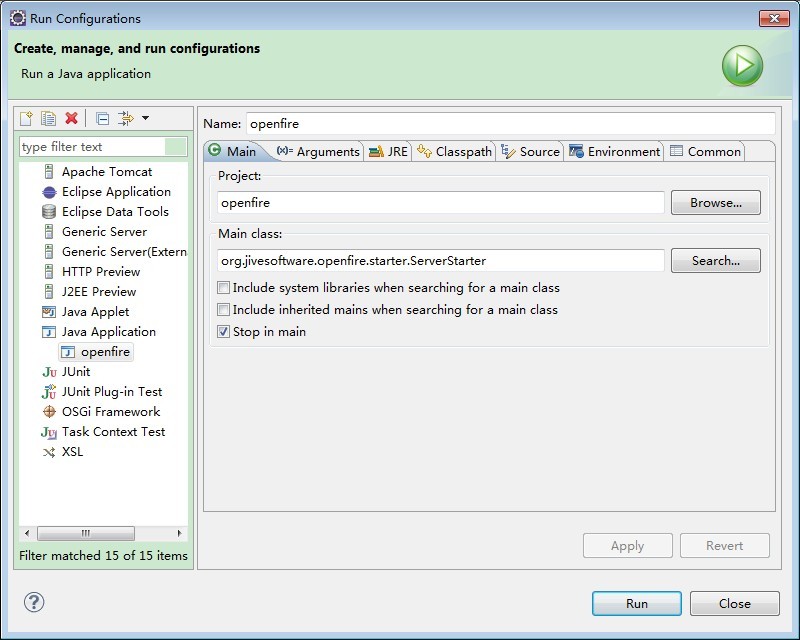
Task: Delete selected launch configuration with red X
Action: coord(71,118)
